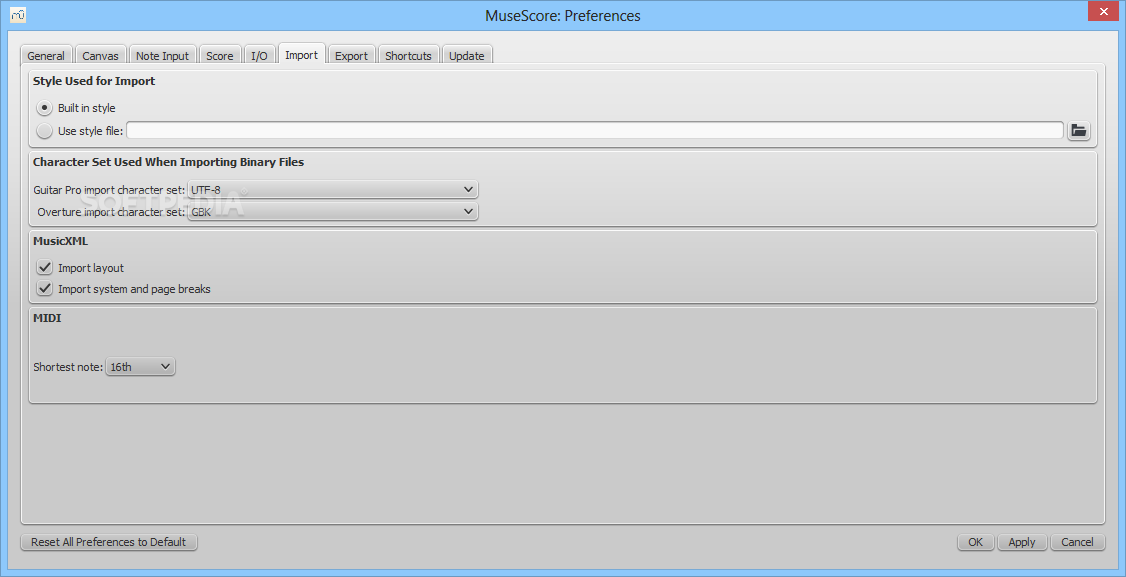Click the Shortest note label
Viewport: 1126px width, 577px height.
coord(68,366)
